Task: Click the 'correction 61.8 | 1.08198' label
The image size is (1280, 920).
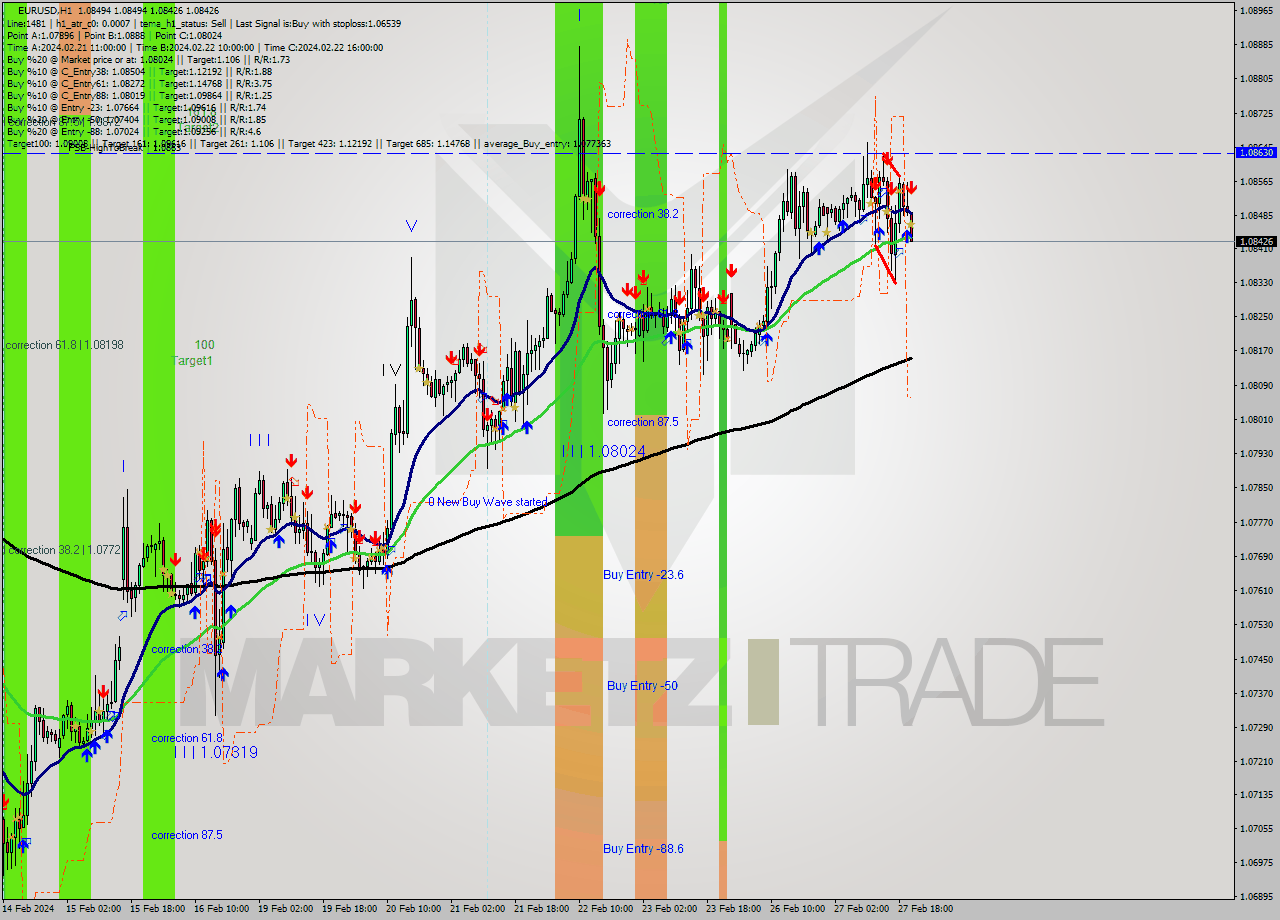Action: point(64,345)
